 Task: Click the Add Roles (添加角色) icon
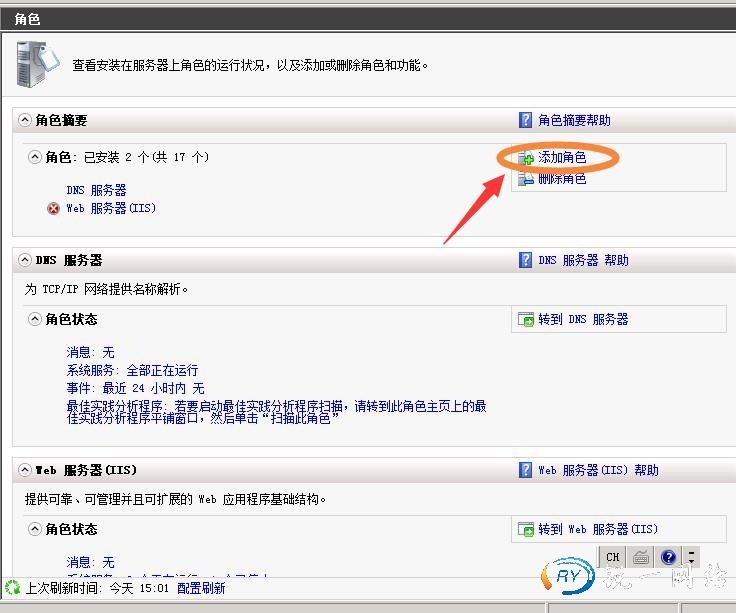click(x=526, y=158)
